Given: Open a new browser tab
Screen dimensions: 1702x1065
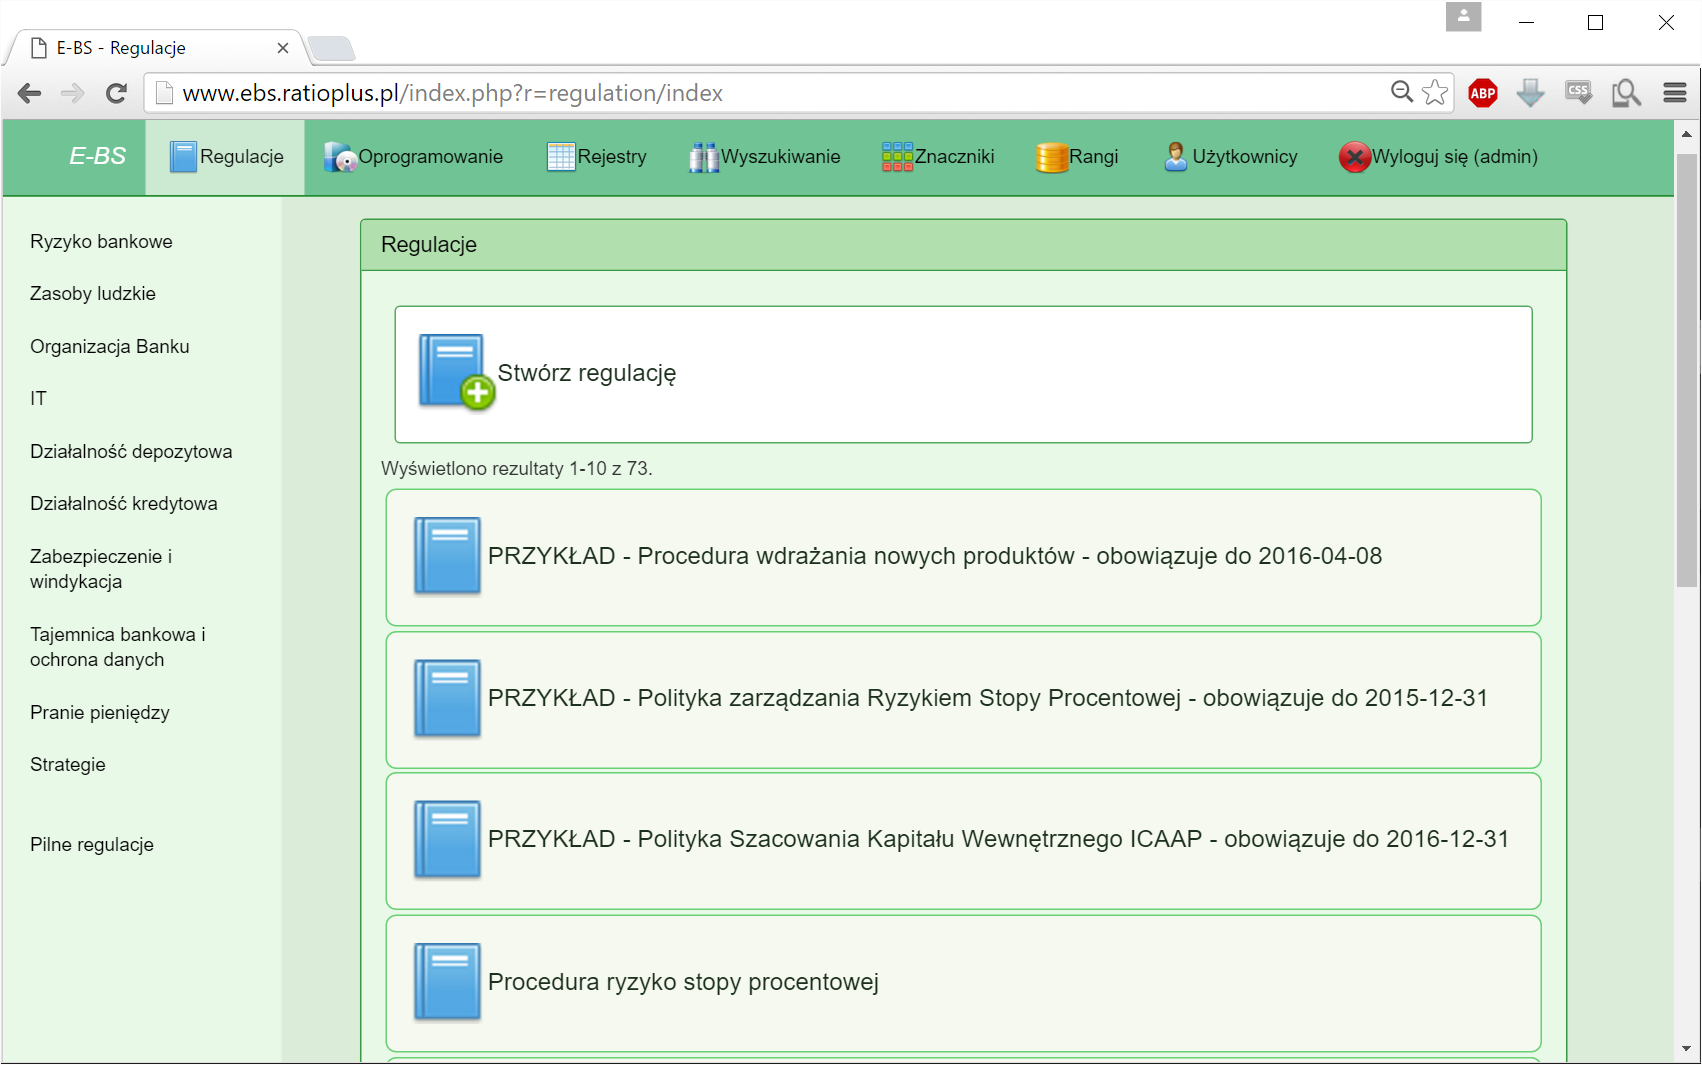Looking at the screenshot, I should click(331, 48).
